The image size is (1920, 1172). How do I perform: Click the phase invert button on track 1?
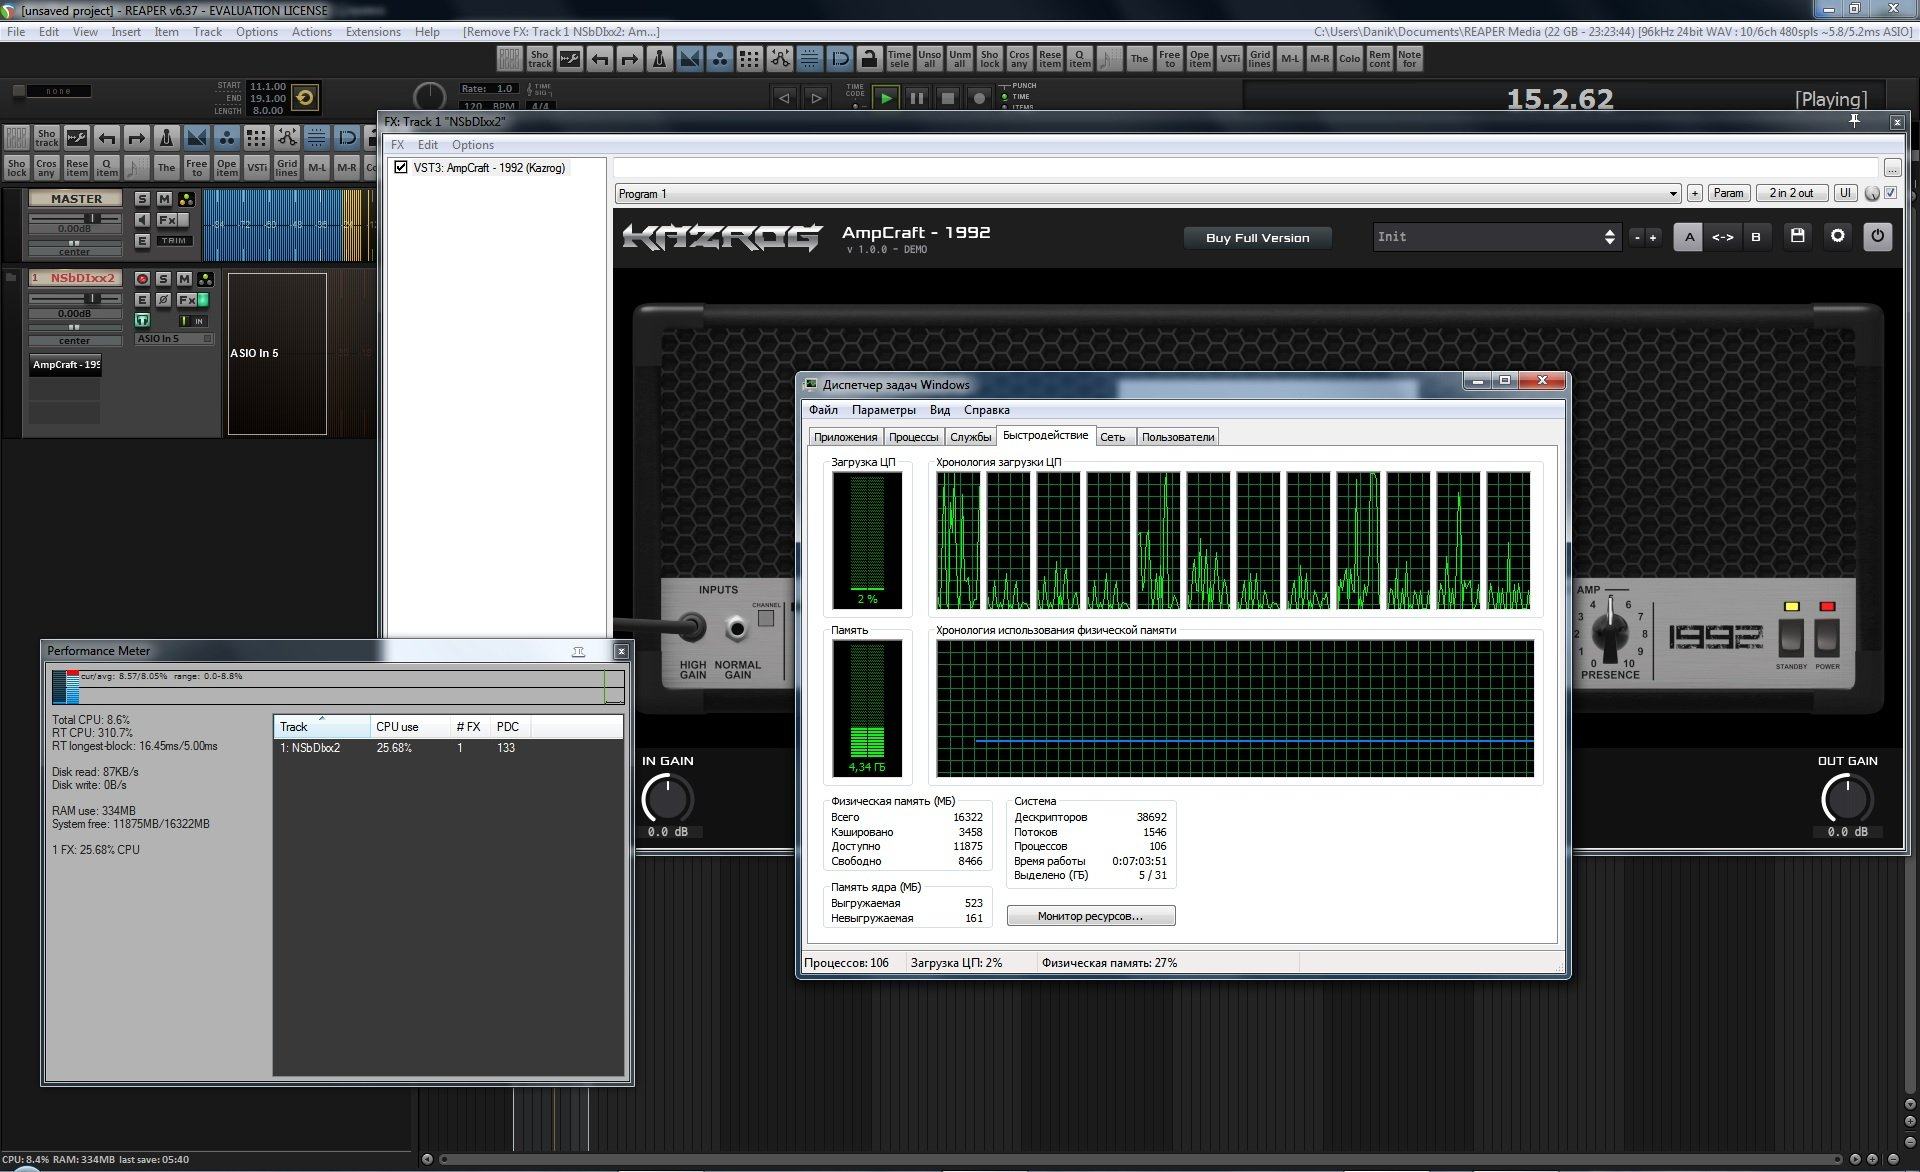tap(164, 300)
